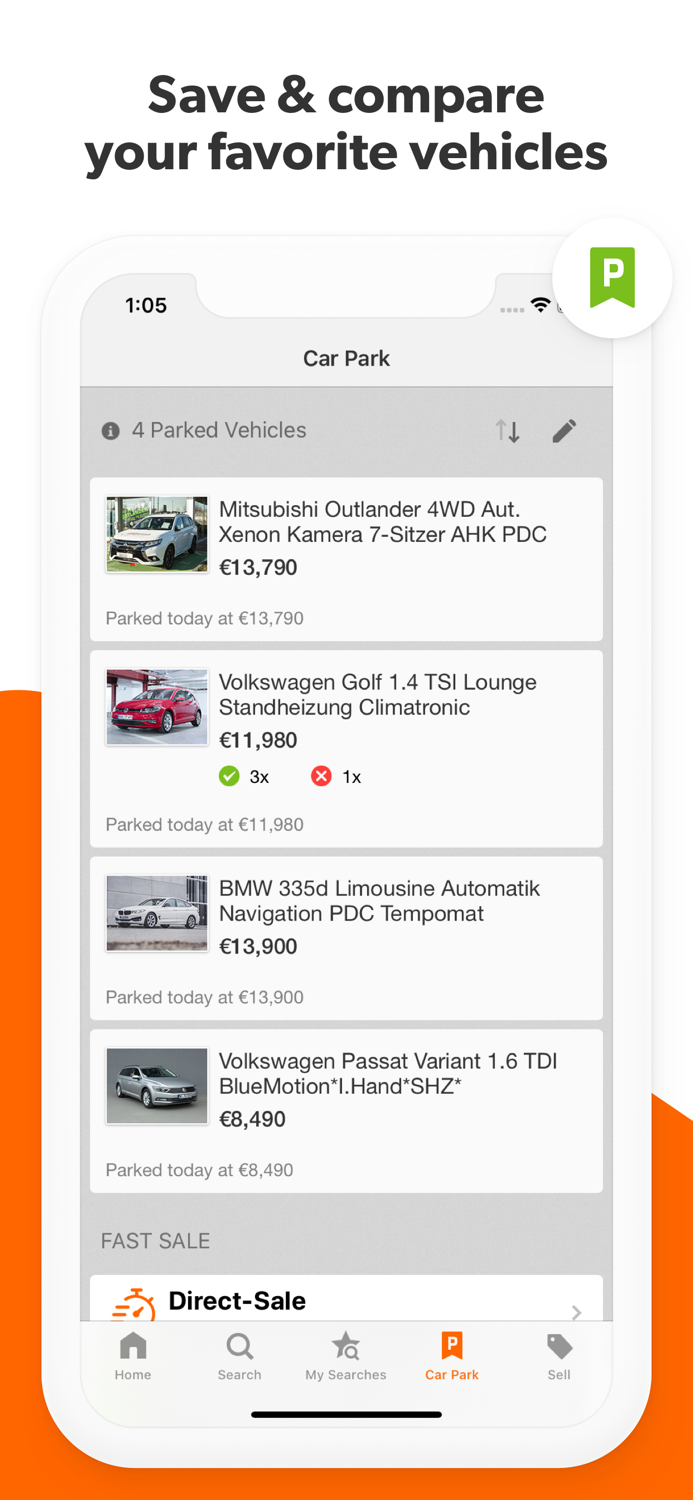This screenshot has height=1500, width=693.
Task: Toggle the red X 1x indicator on the Golf
Action: [x=321, y=776]
